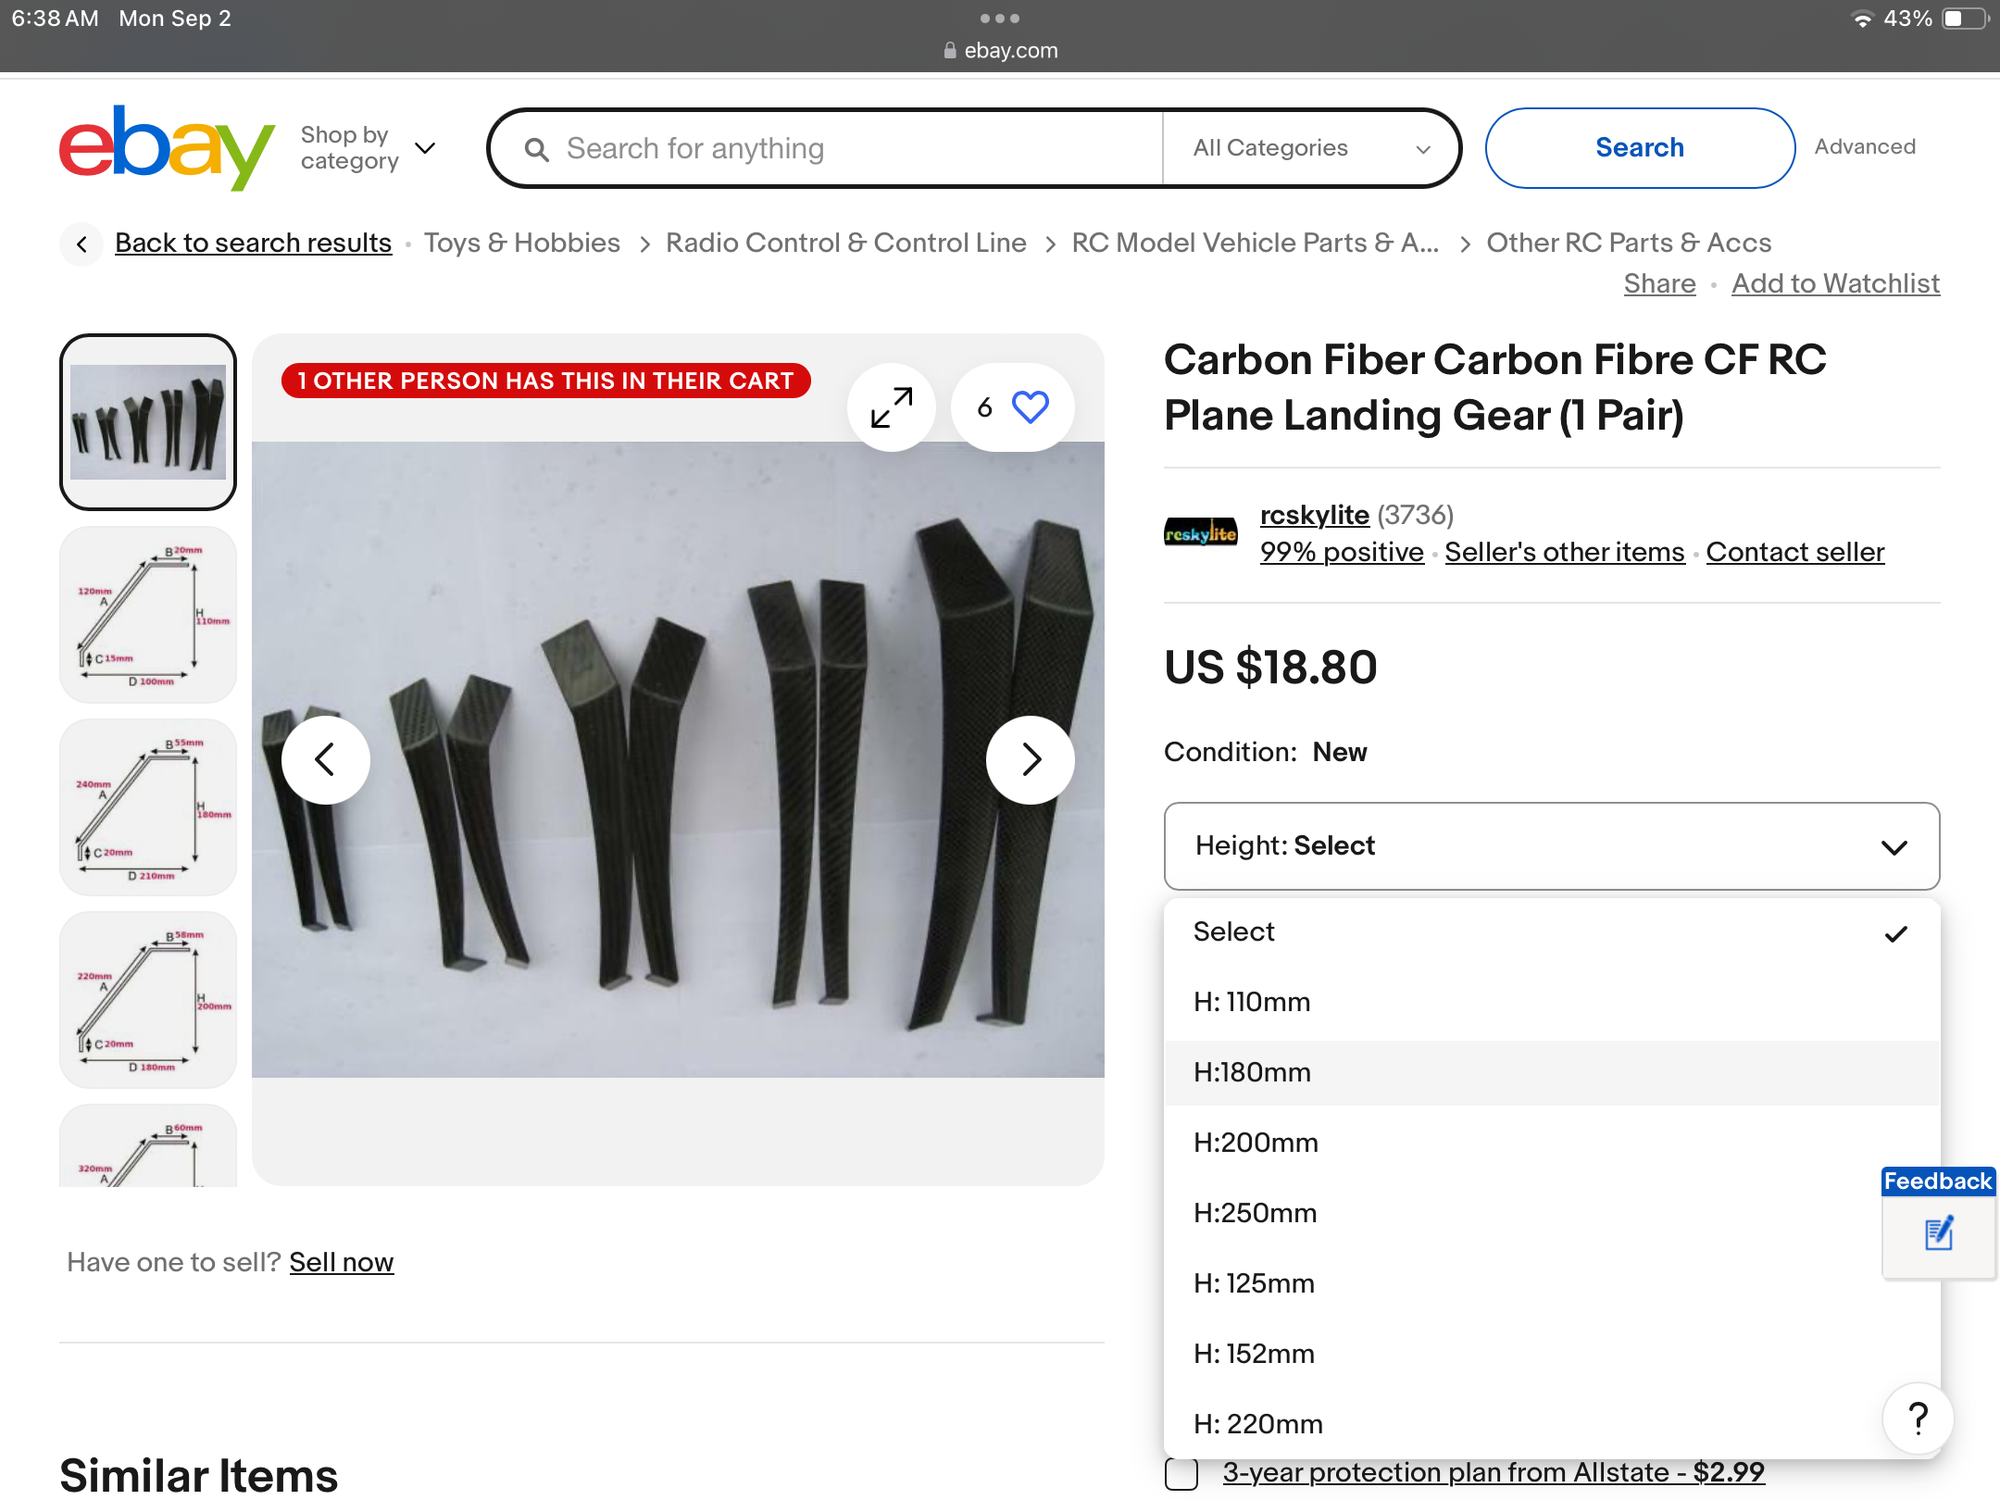The width and height of the screenshot is (2000, 1500).
Task: Tap the heart watchlist icon
Action: point(1030,407)
